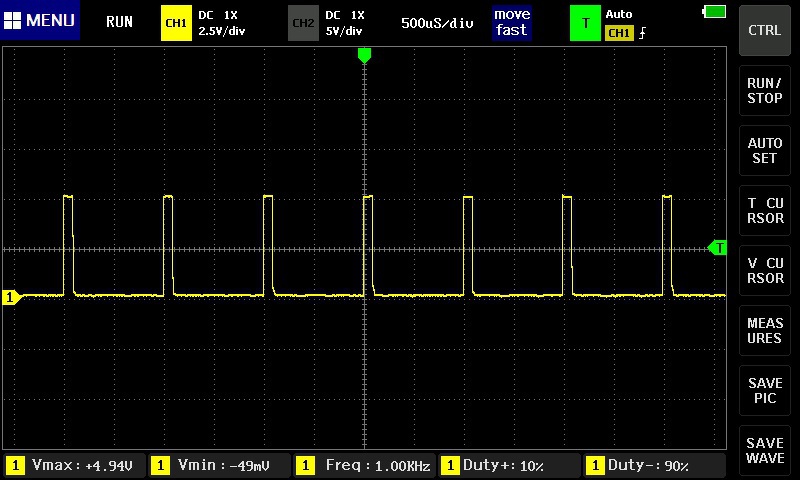Click channel 1 badge beside Duty-
Screen dimensions: 800x480
tap(595, 465)
